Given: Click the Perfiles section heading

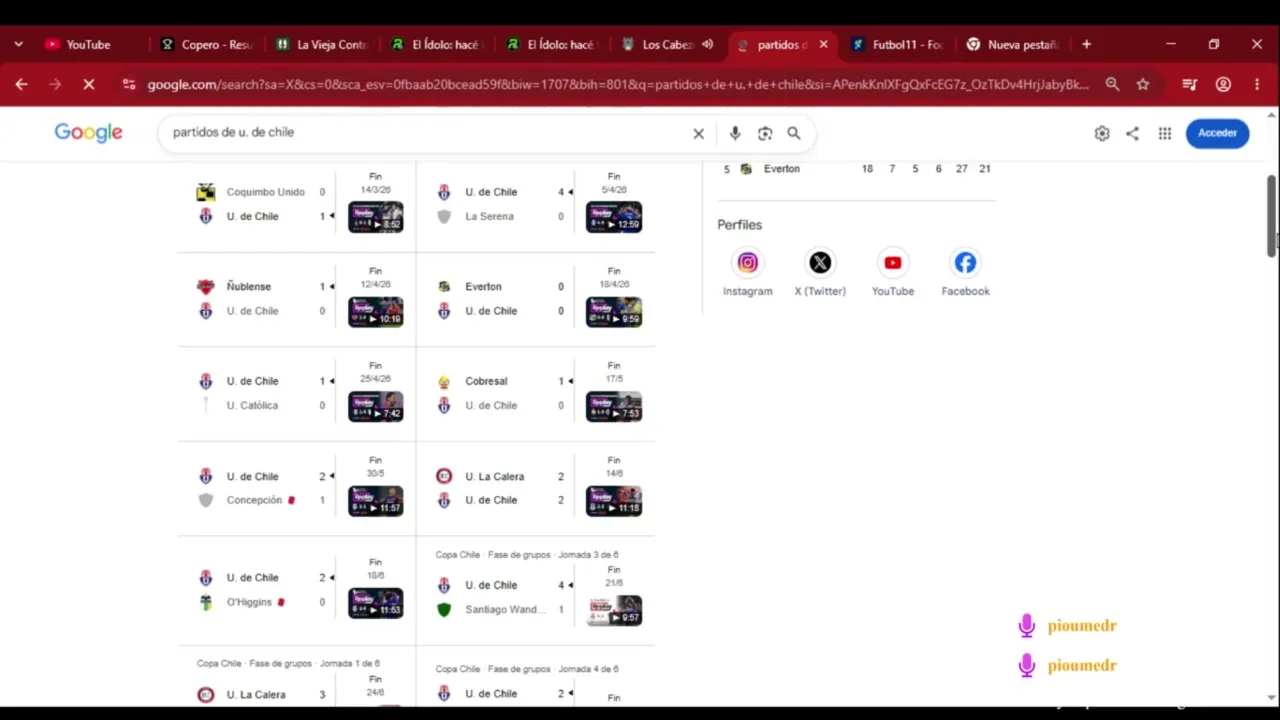Looking at the screenshot, I should tap(740, 225).
